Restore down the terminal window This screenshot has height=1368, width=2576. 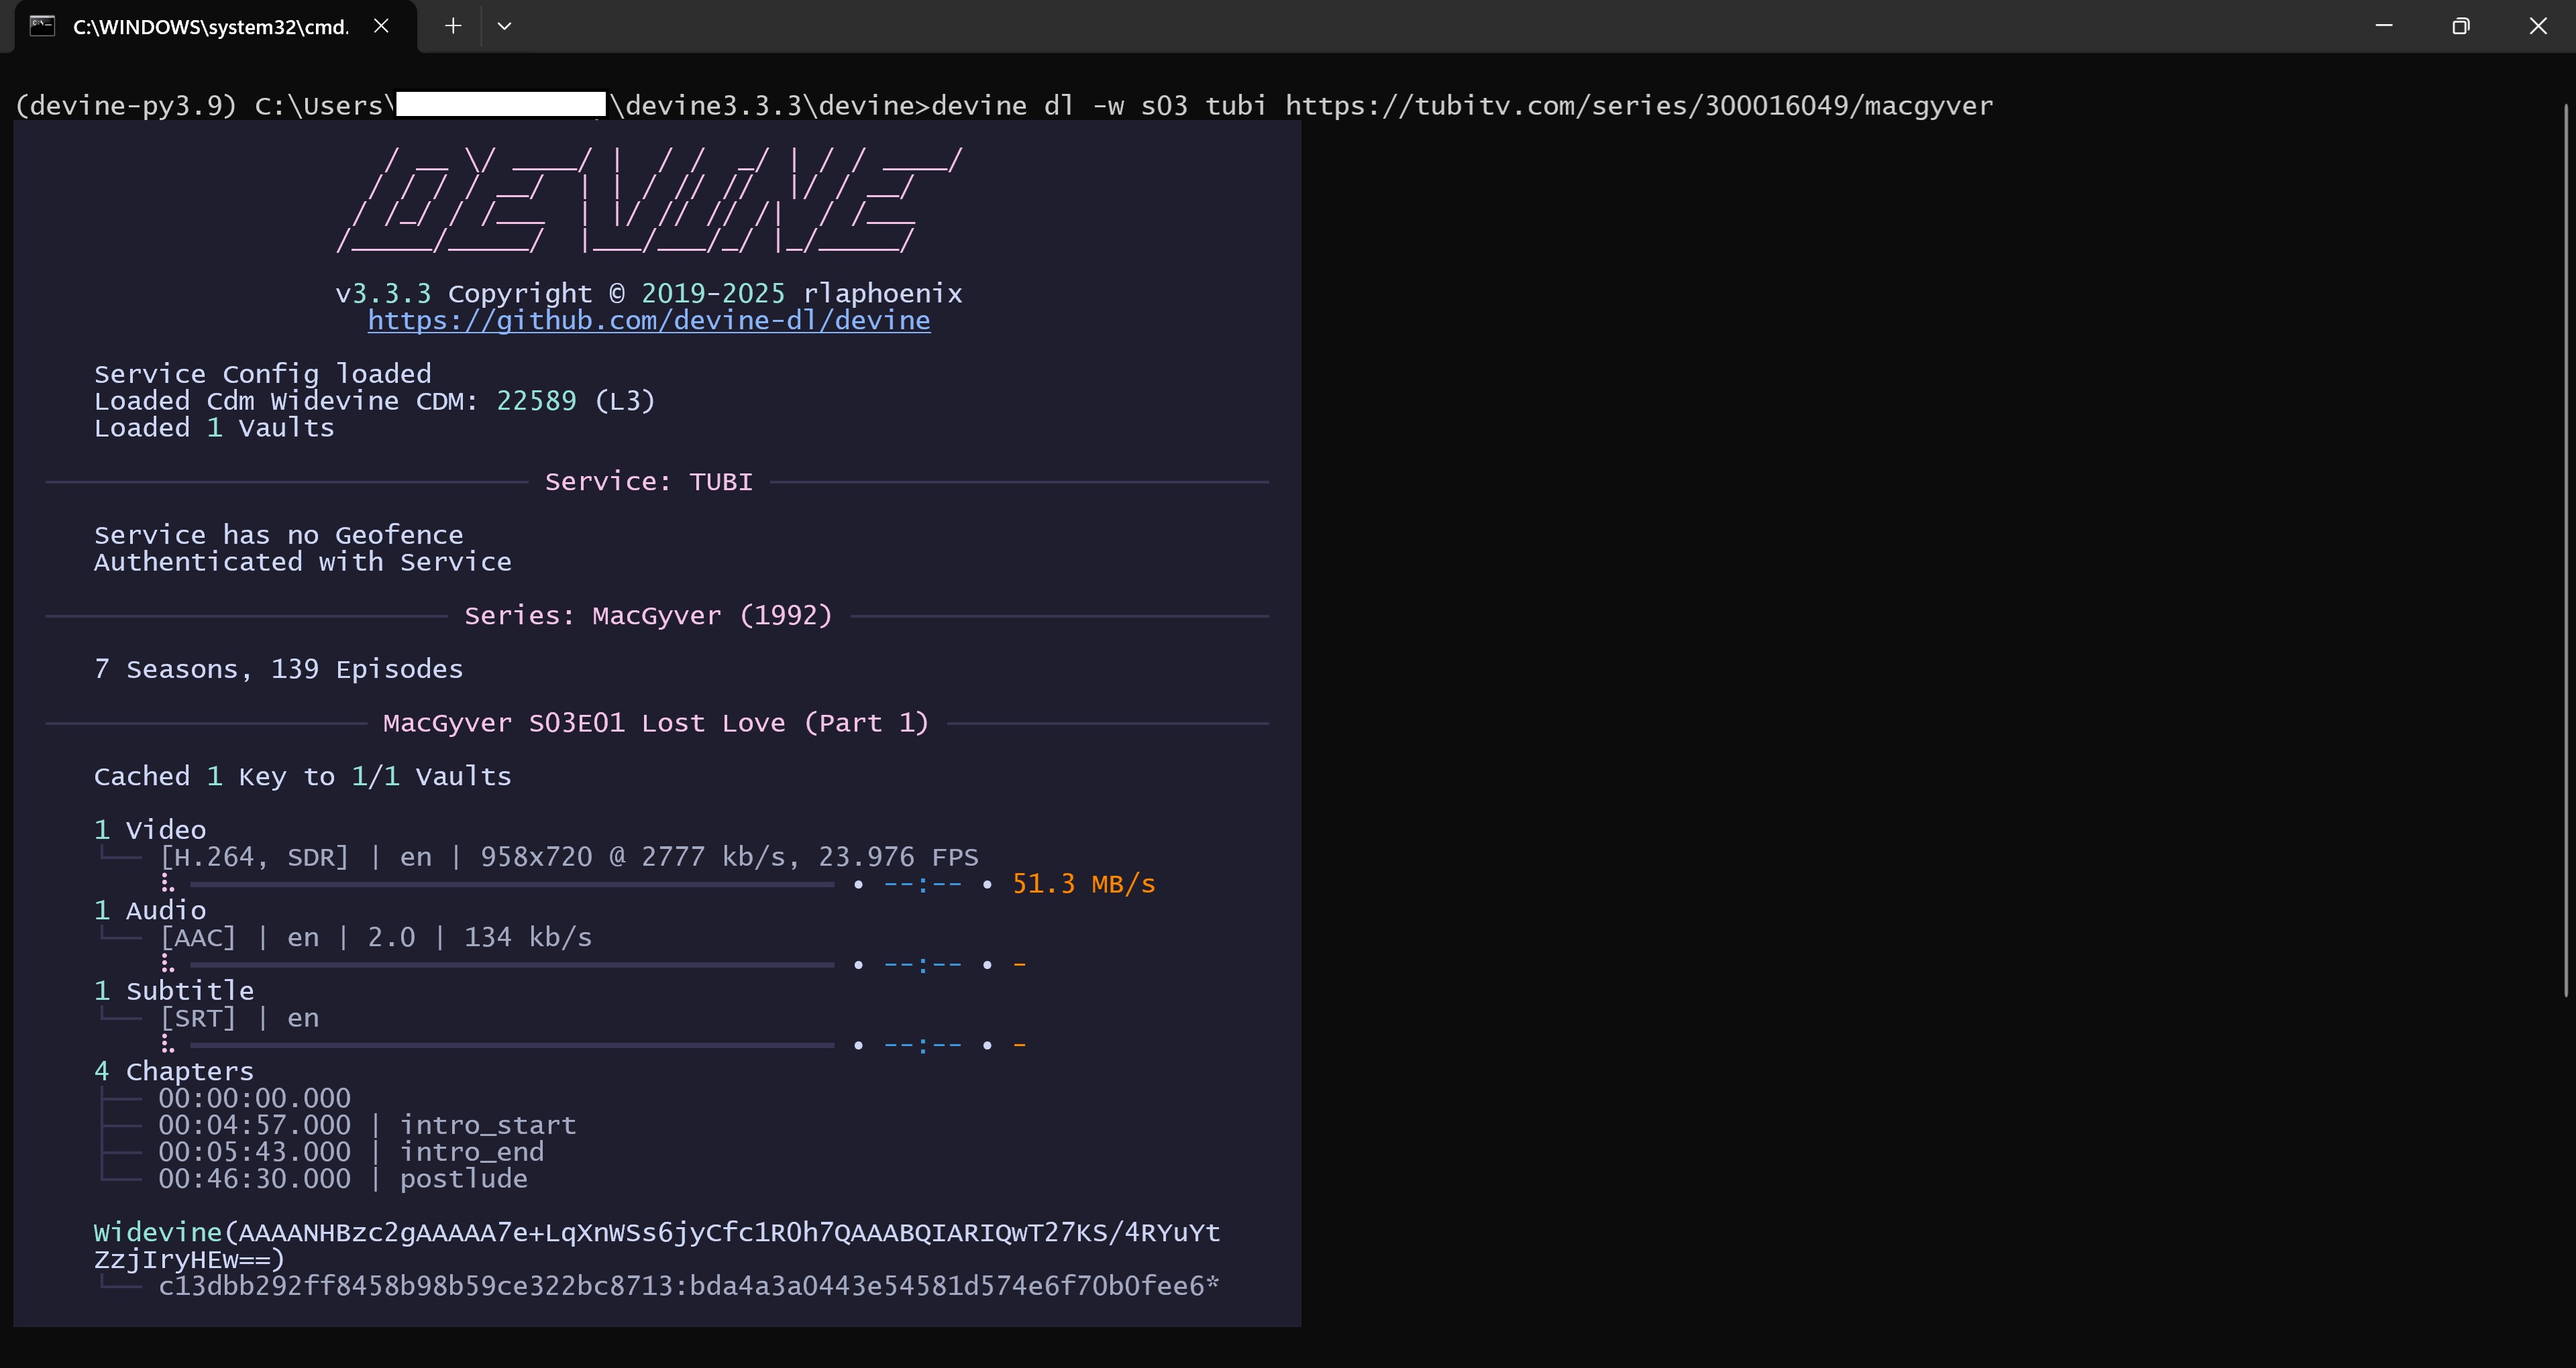(2461, 26)
